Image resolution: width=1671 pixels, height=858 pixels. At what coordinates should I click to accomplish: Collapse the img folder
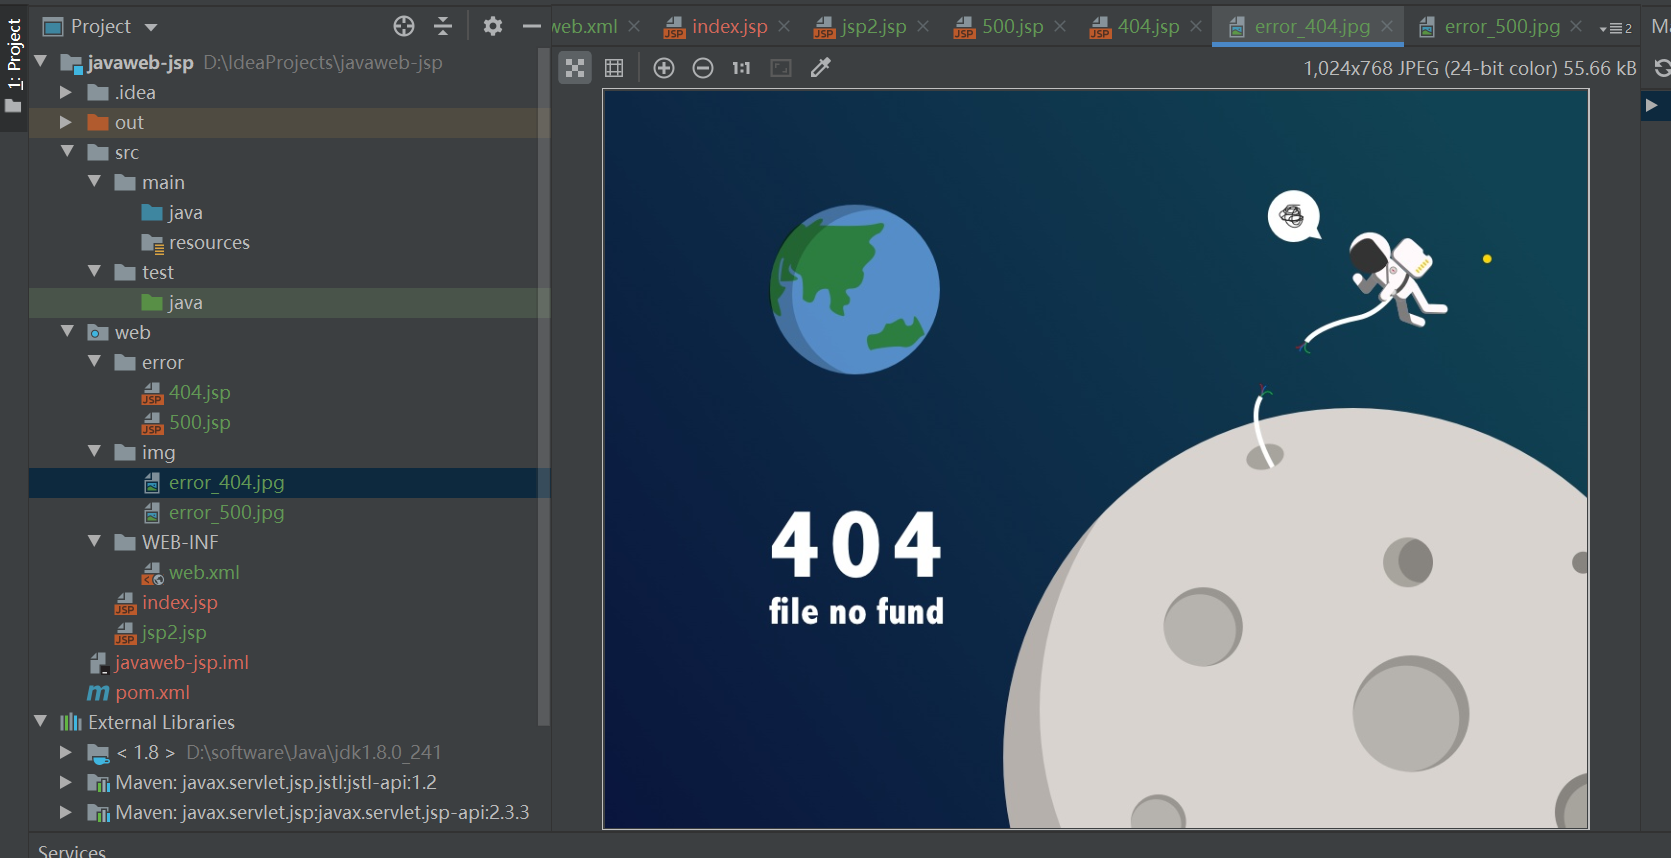(94, 452)
